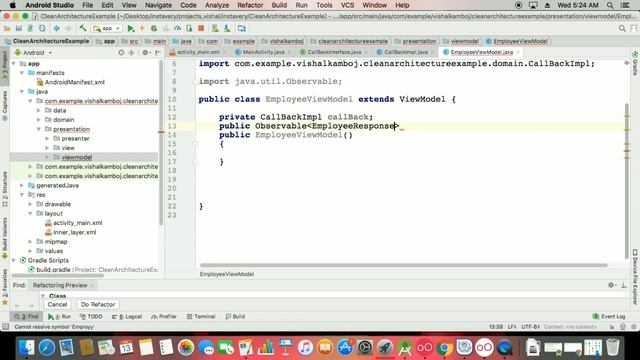Screen dimensions: 640x360
Task: Collapse the Gradle Scripts node
Action: click(x=14, y=260)
